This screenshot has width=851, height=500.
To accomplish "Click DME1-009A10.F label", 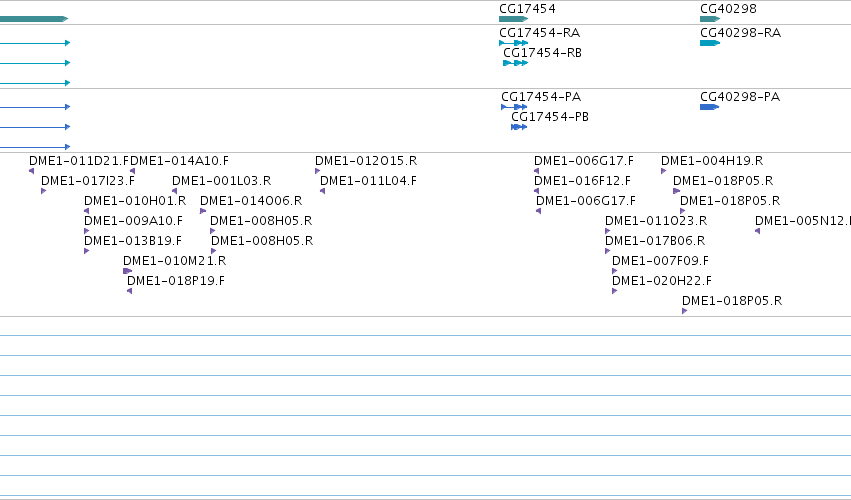I will 134,221.
